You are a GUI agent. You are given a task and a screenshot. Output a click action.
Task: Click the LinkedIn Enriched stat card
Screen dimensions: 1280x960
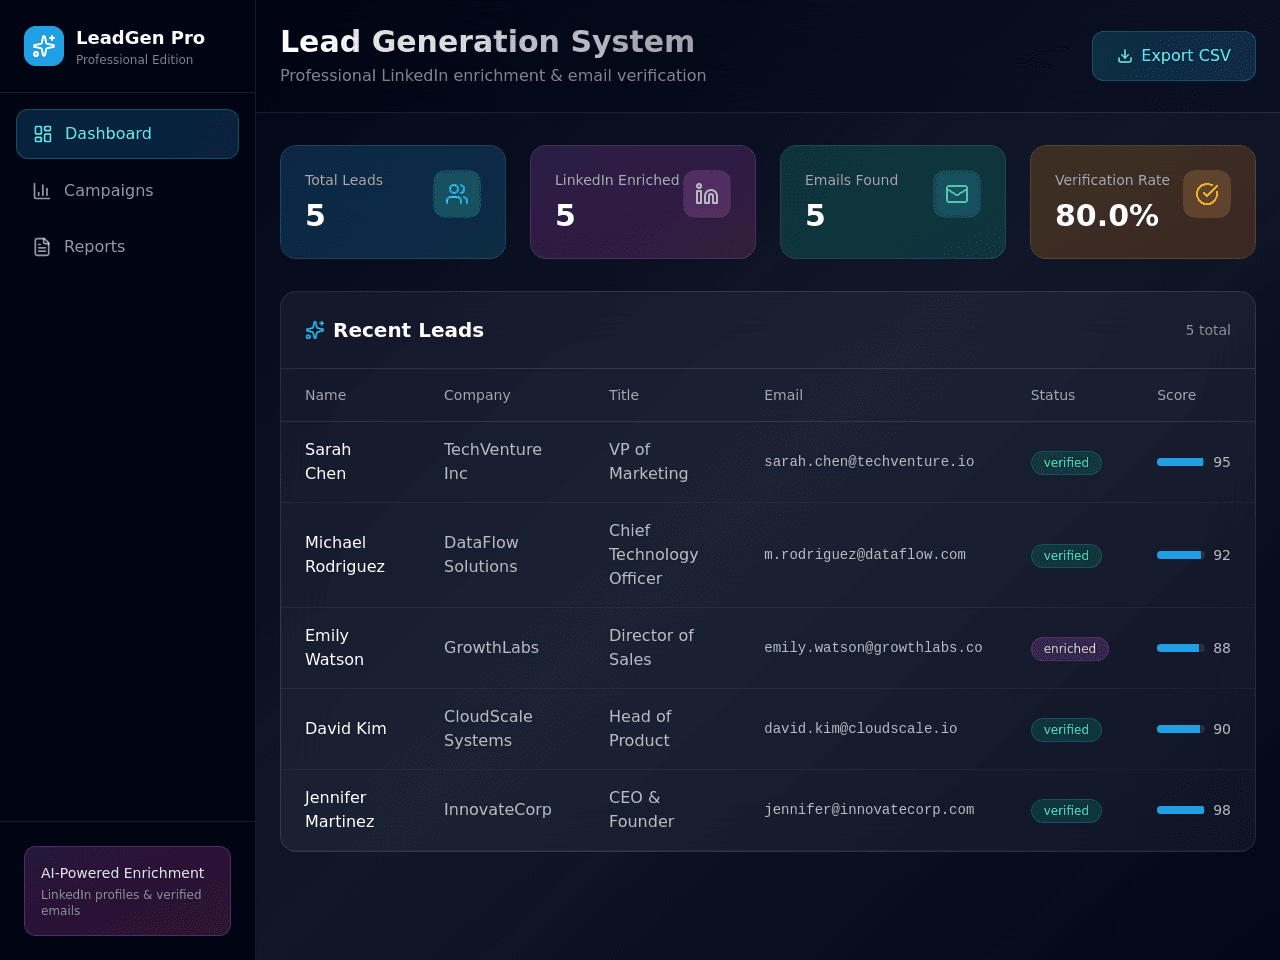[x=643, y=202]
